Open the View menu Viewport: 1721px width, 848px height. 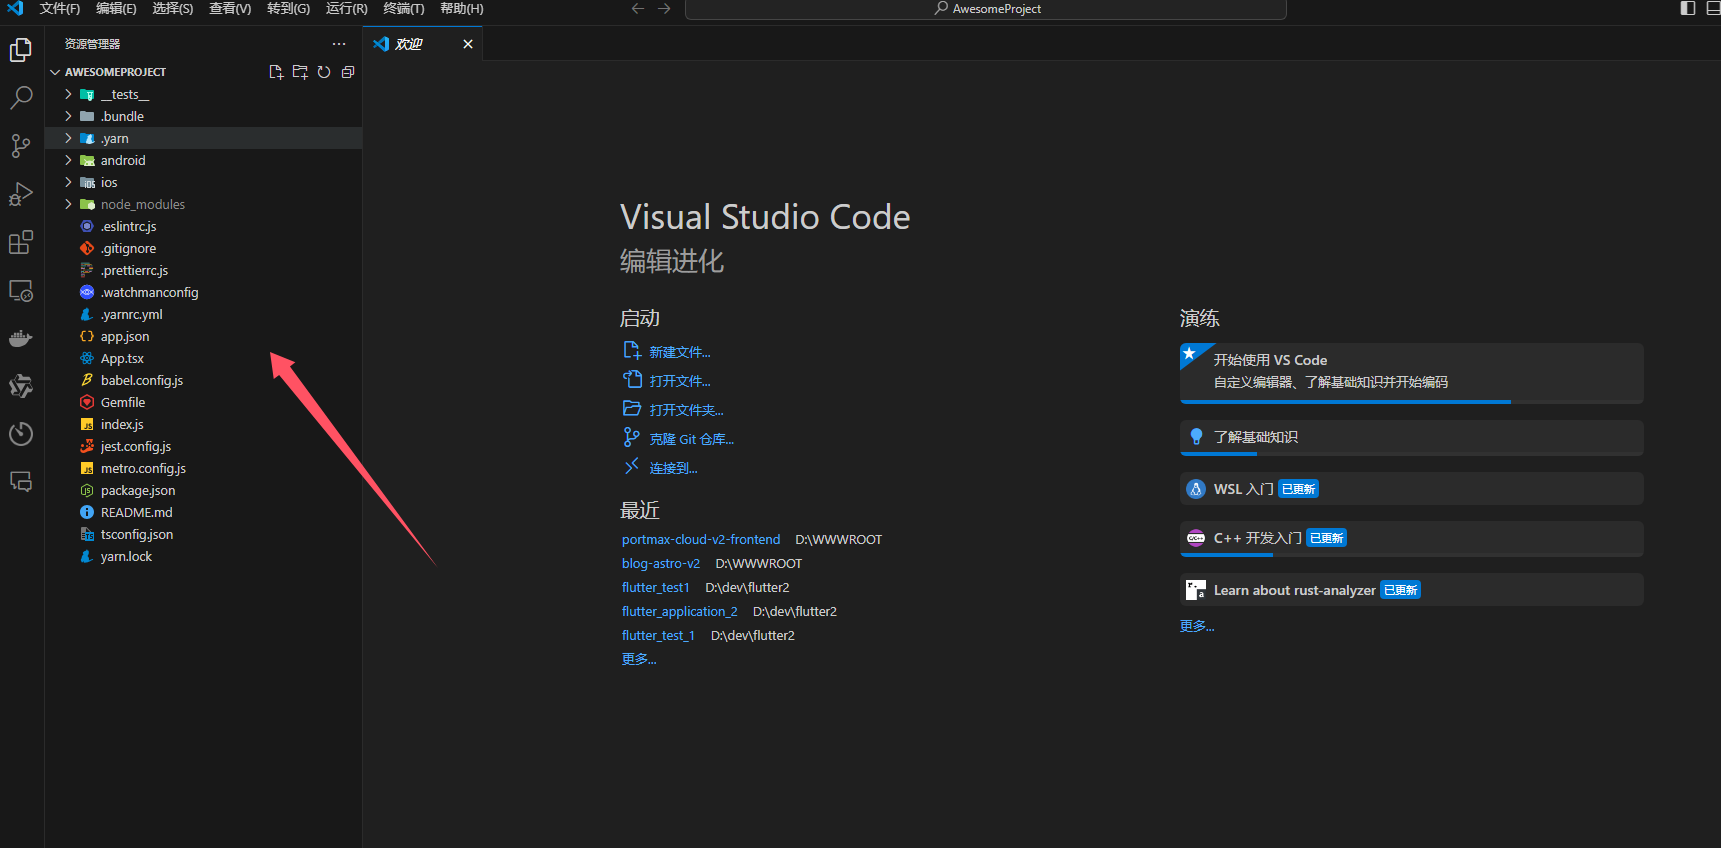230,9
